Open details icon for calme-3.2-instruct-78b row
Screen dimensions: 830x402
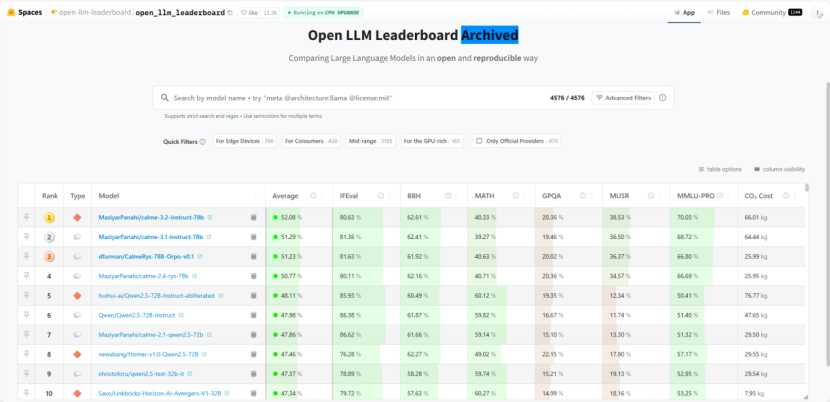(254, 217)
